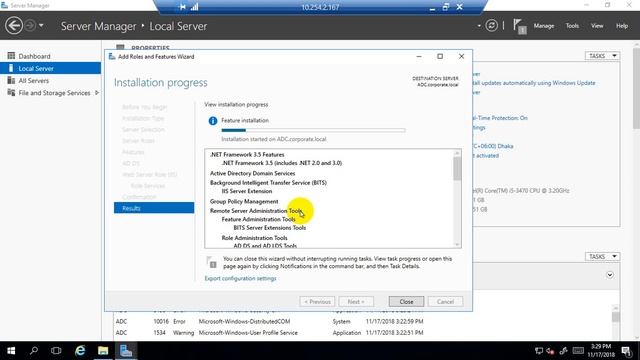Click the Dashboard icon in the sidebar

[x=11, y=56]
